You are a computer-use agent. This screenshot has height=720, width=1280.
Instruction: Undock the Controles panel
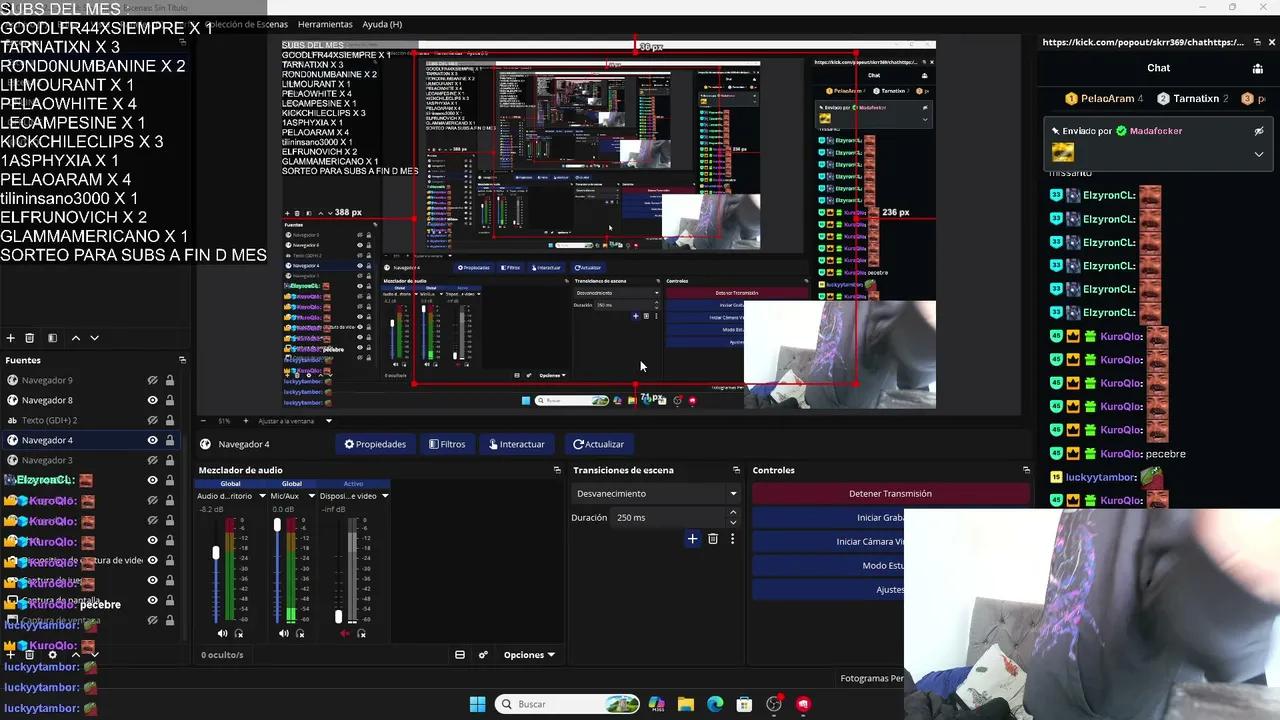(1026, 470)
